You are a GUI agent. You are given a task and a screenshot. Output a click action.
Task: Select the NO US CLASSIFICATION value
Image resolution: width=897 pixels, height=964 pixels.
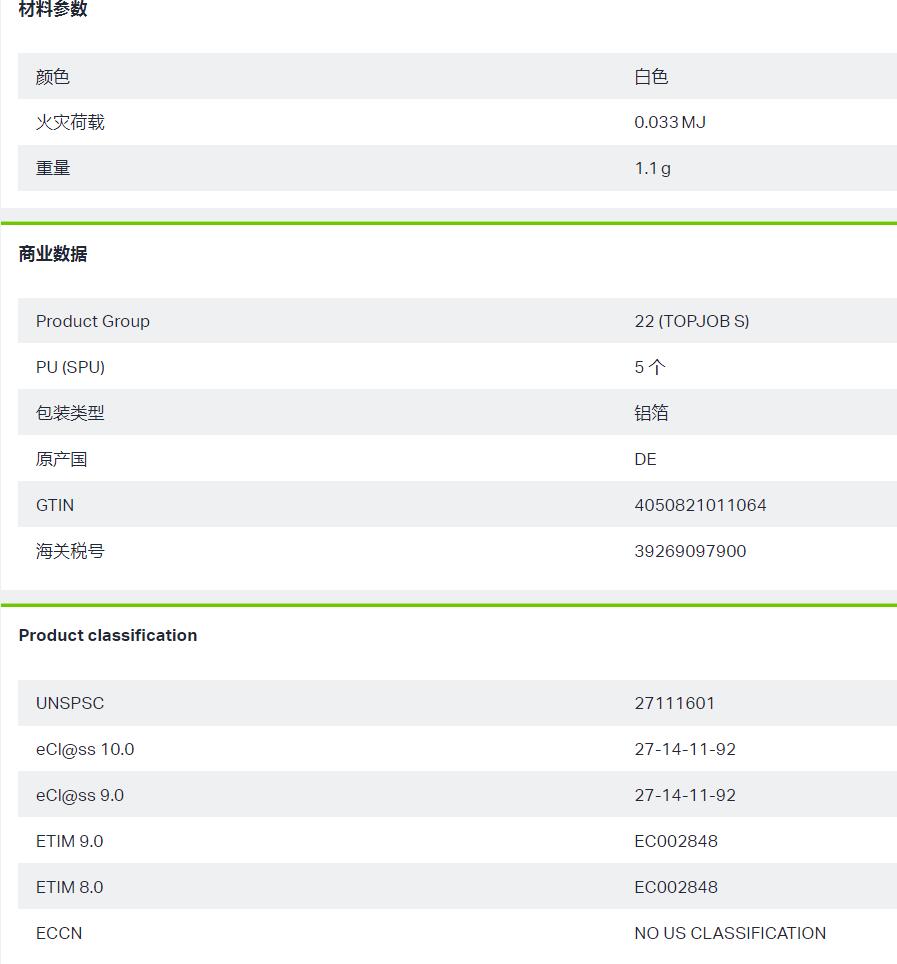[730, 933]
